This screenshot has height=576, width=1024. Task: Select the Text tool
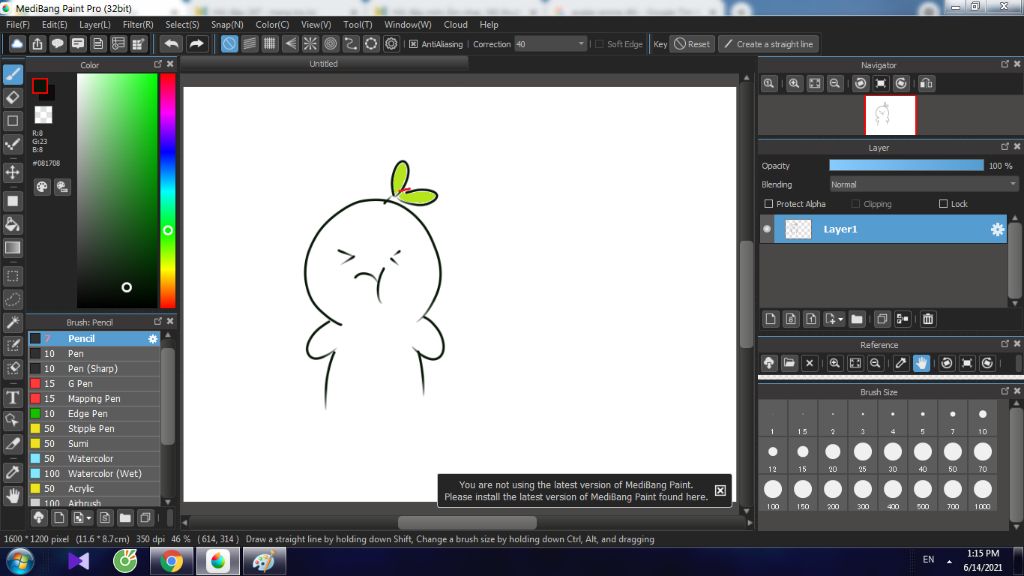click(12, 397)
